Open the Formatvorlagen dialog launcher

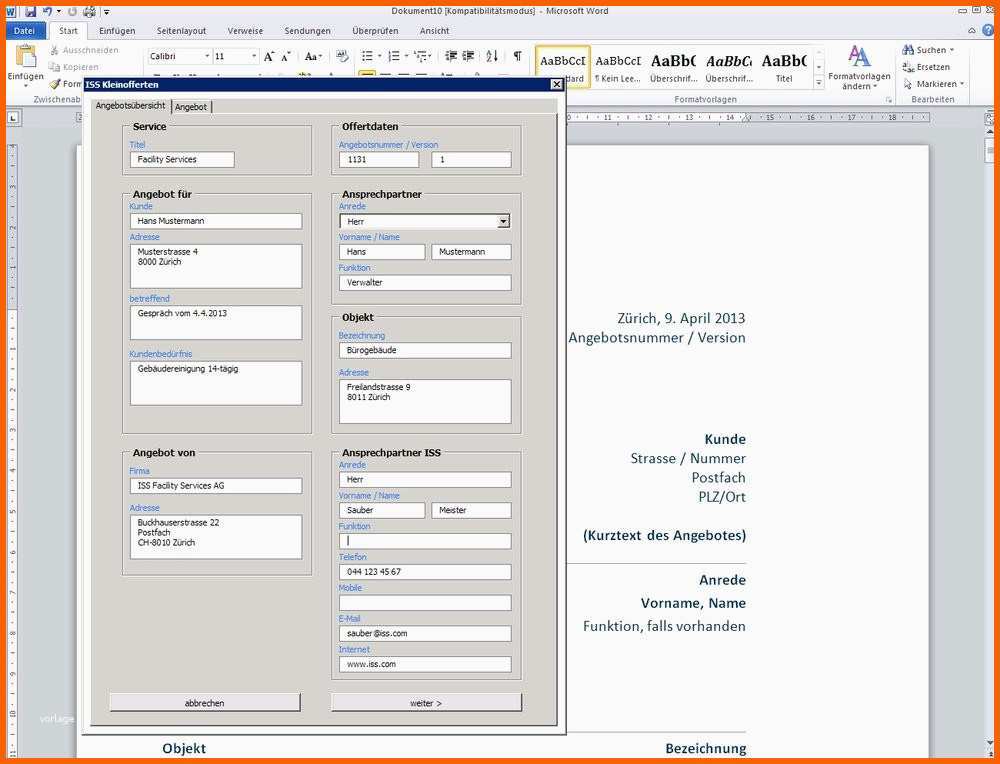(888, 100)
